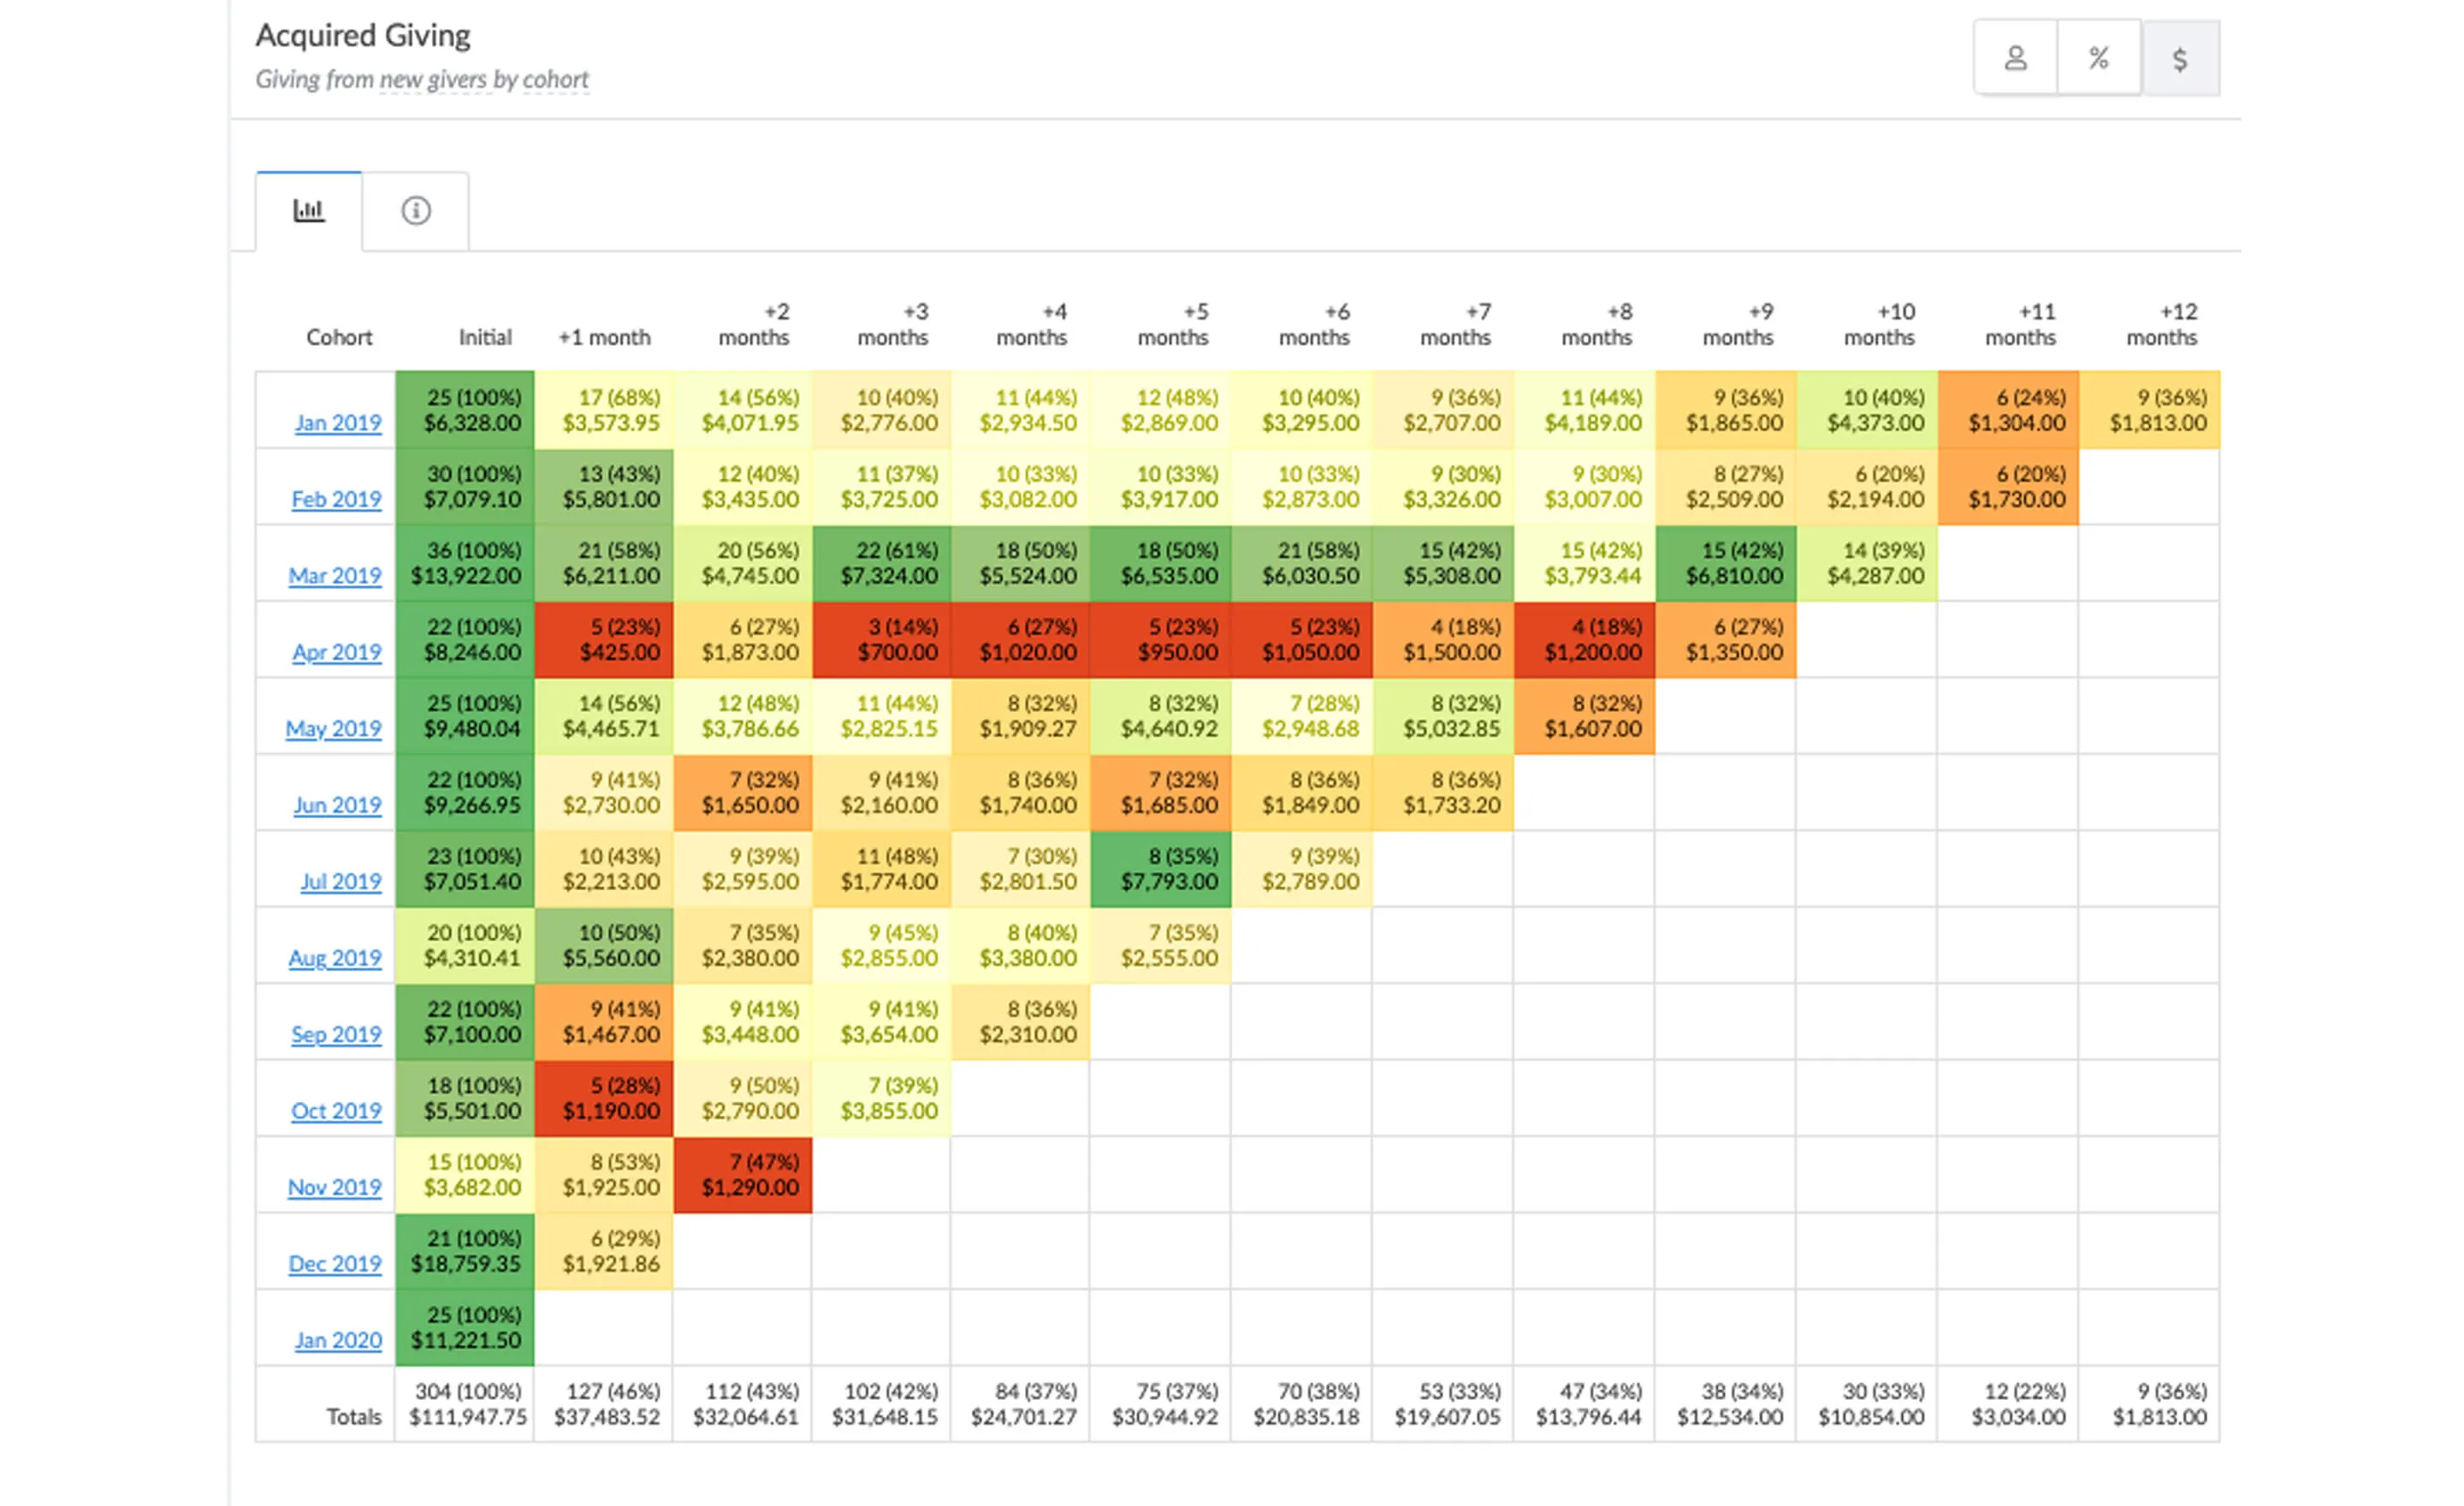Click the red $425.00 Apr 2019 cell
2464x1506 pixels.
point(604,640)
